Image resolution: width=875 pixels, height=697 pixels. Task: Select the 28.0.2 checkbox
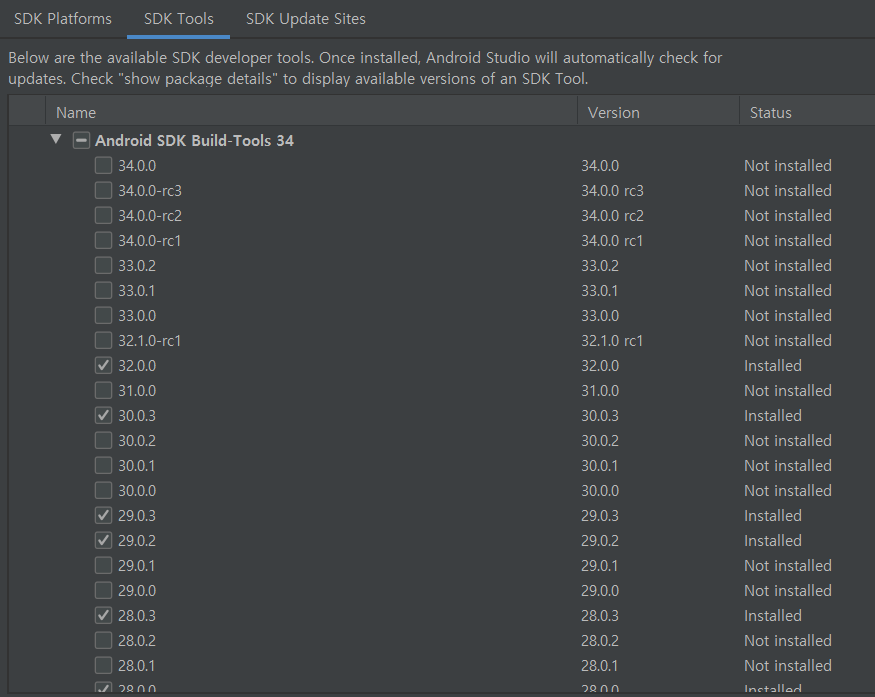103,640
